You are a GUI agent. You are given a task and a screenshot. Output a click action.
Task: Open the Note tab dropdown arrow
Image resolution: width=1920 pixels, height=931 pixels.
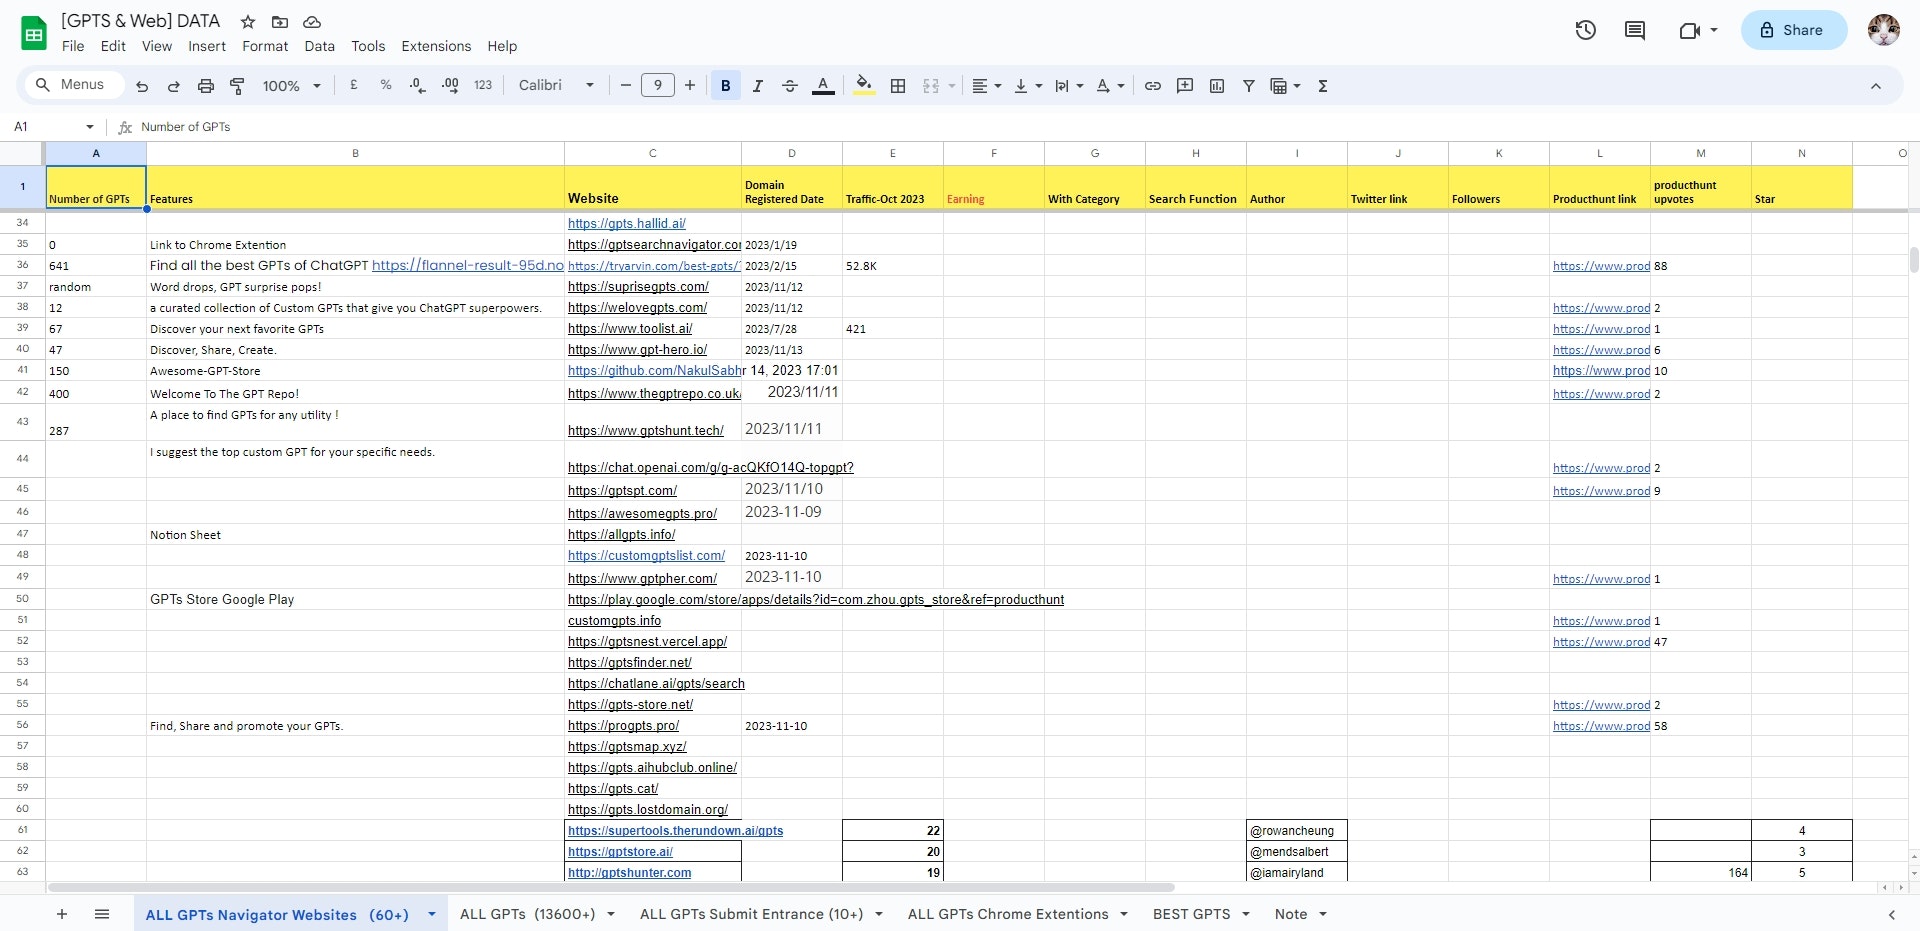point(1323,914)
